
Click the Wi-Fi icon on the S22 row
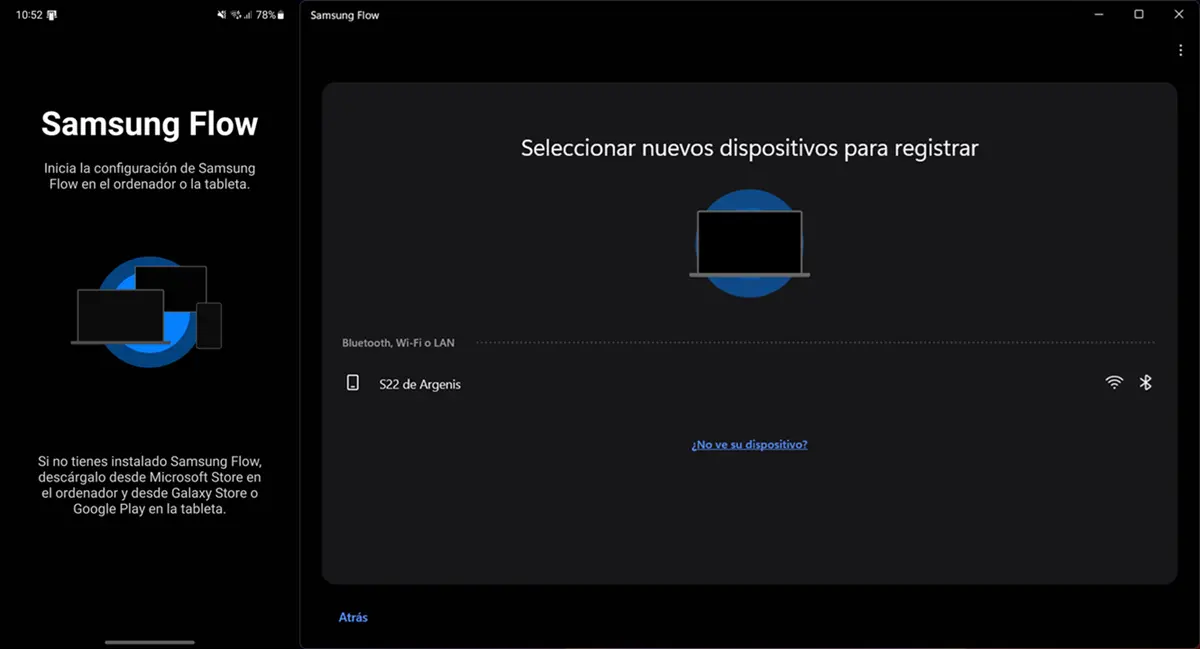(x=1114, y=382)
